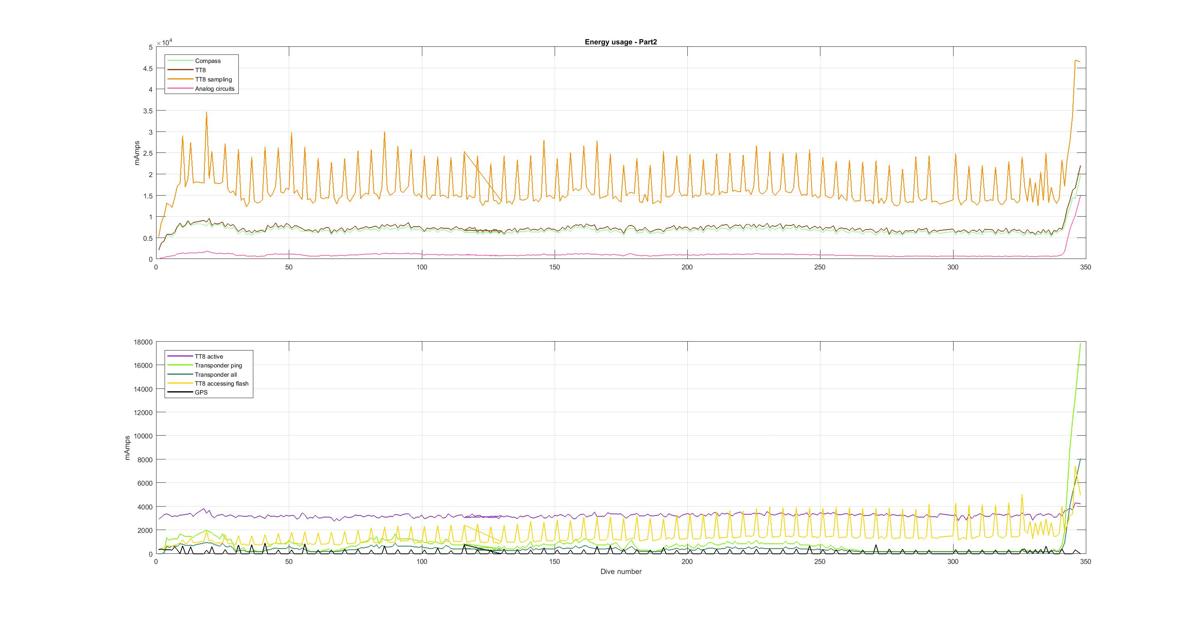Select the 'TT8 sampling' legend entry
This screenshot has height=622, width=1200.
click(x=214, y=79)
